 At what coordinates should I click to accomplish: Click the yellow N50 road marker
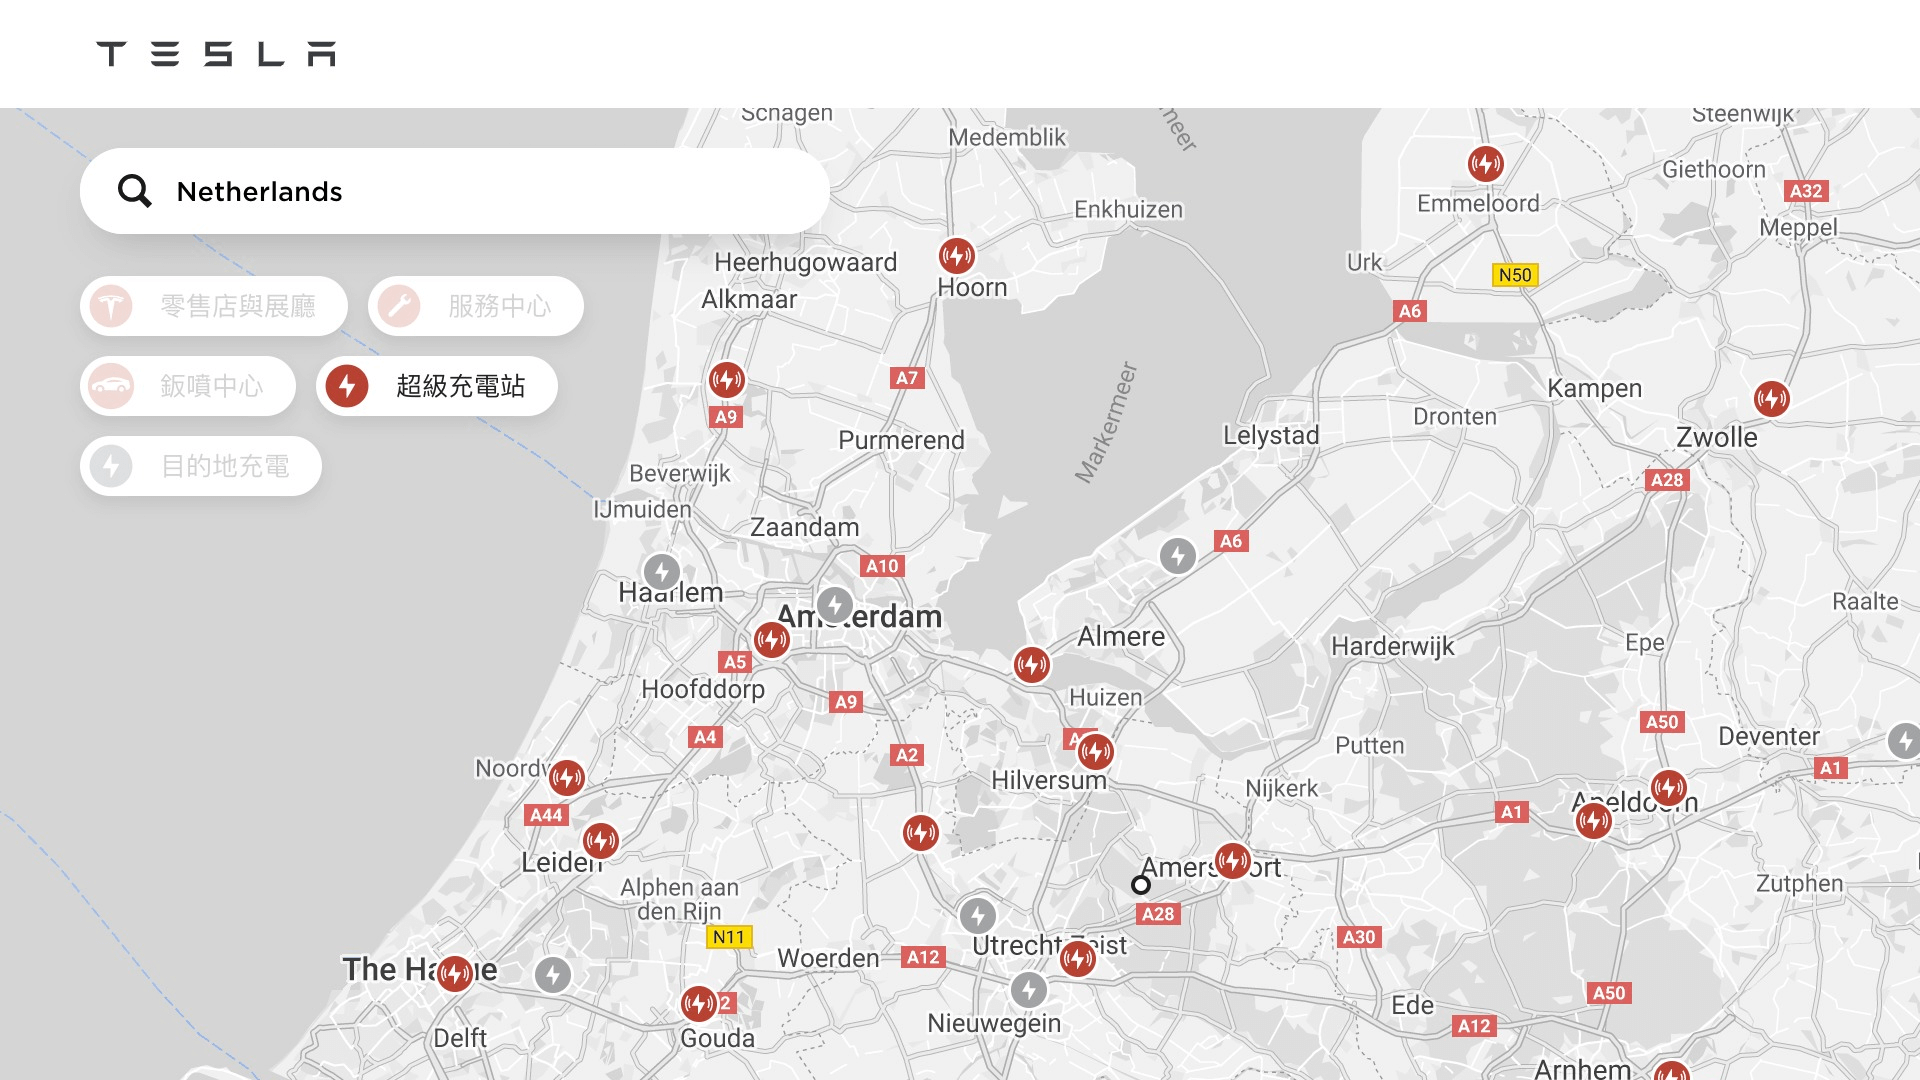pos(1515,275)
